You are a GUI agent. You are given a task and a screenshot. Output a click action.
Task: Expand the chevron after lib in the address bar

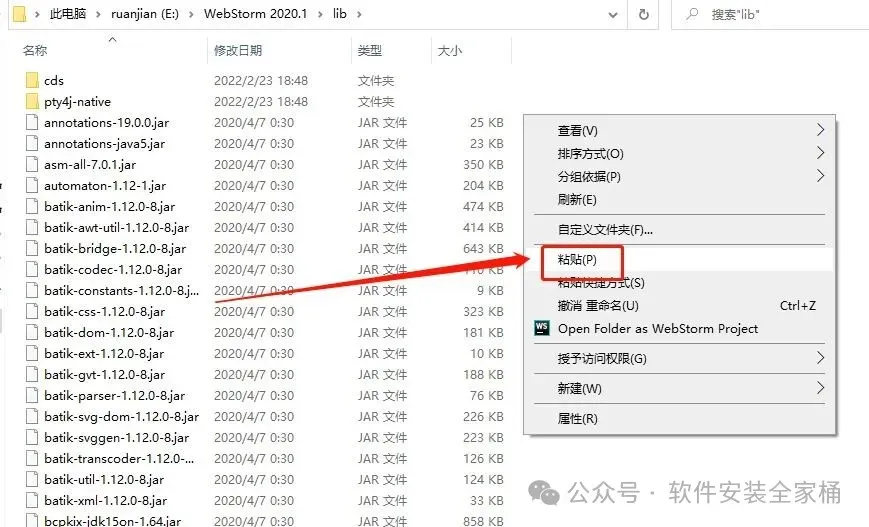click(359, 14)
